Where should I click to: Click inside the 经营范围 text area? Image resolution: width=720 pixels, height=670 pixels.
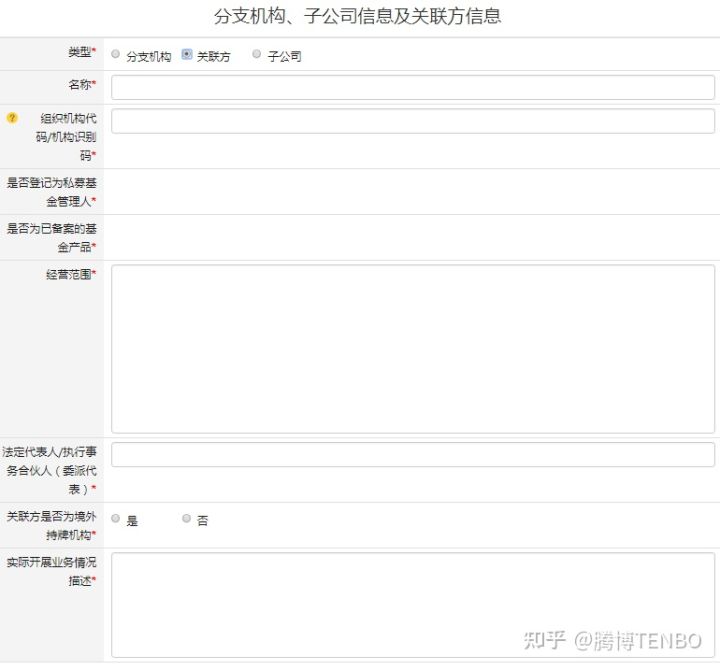(412, 348)
